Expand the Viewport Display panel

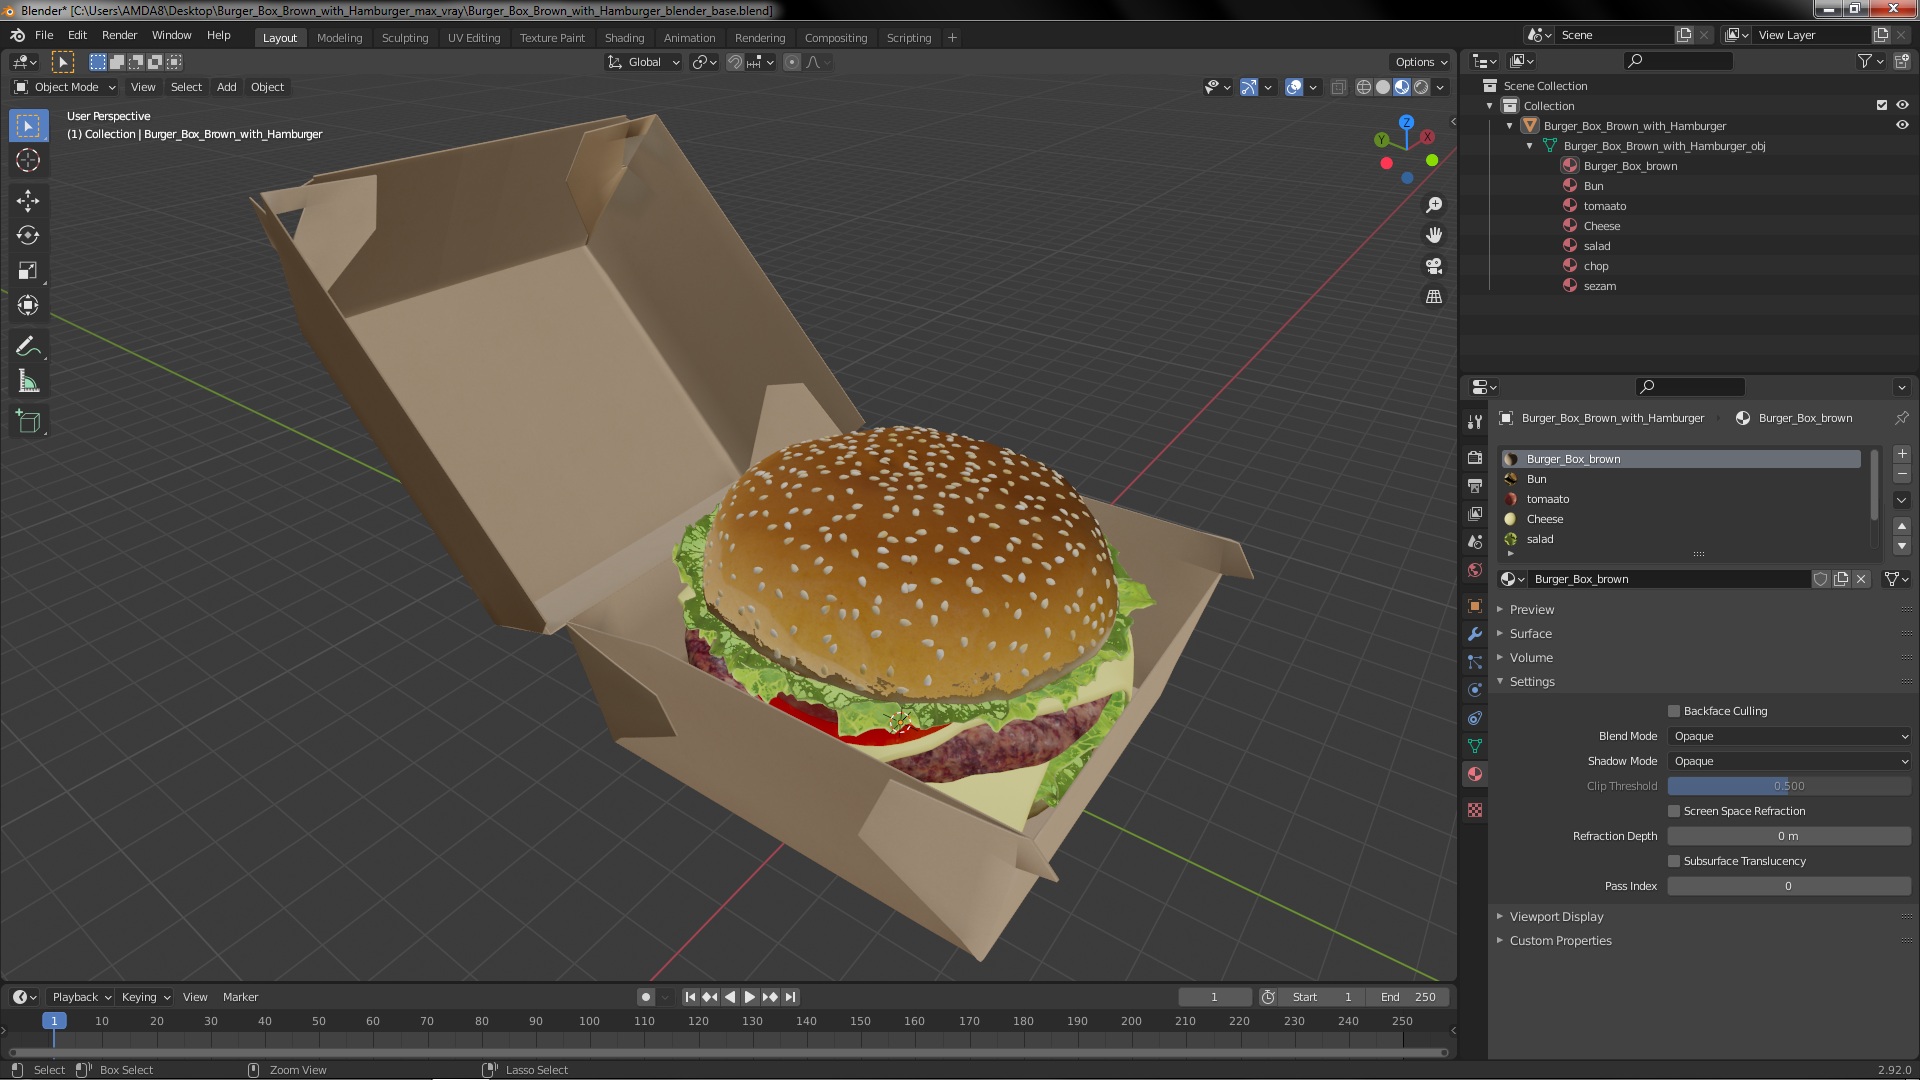coord(1556,916)
